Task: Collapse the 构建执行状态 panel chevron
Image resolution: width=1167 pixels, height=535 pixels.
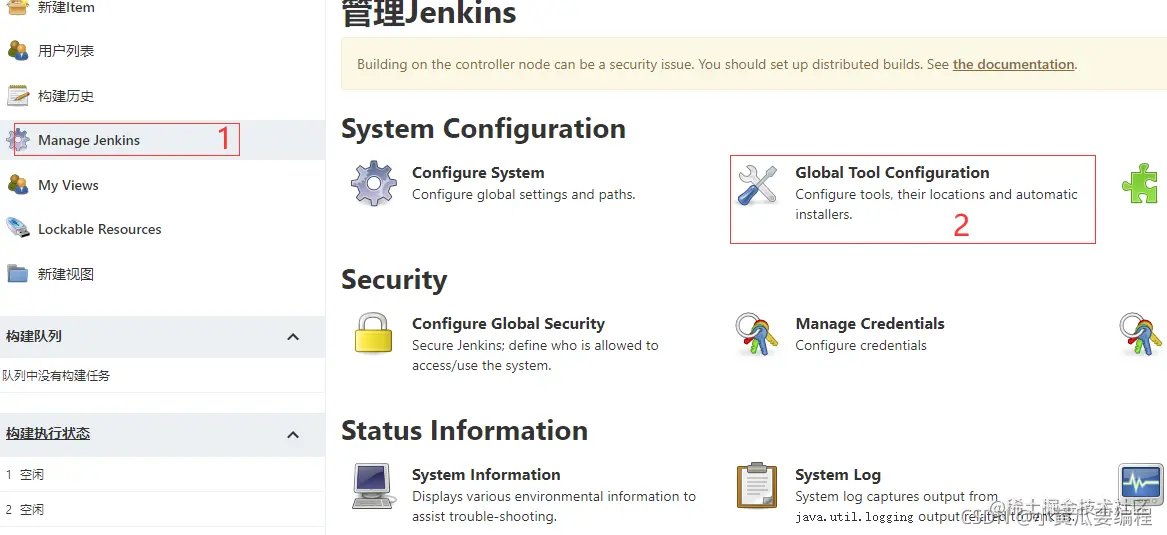Action: pyautogui.click(x=293, y=435)
